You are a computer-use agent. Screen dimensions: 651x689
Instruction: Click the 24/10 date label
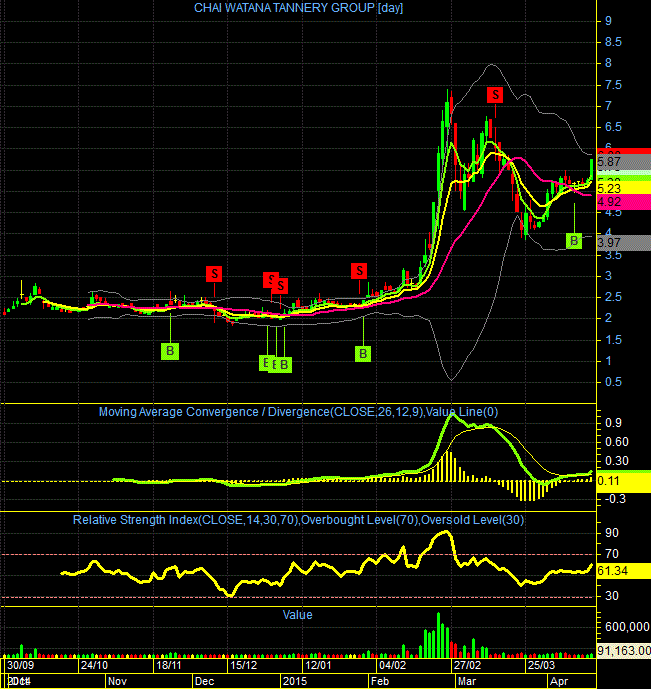(94, 665)
